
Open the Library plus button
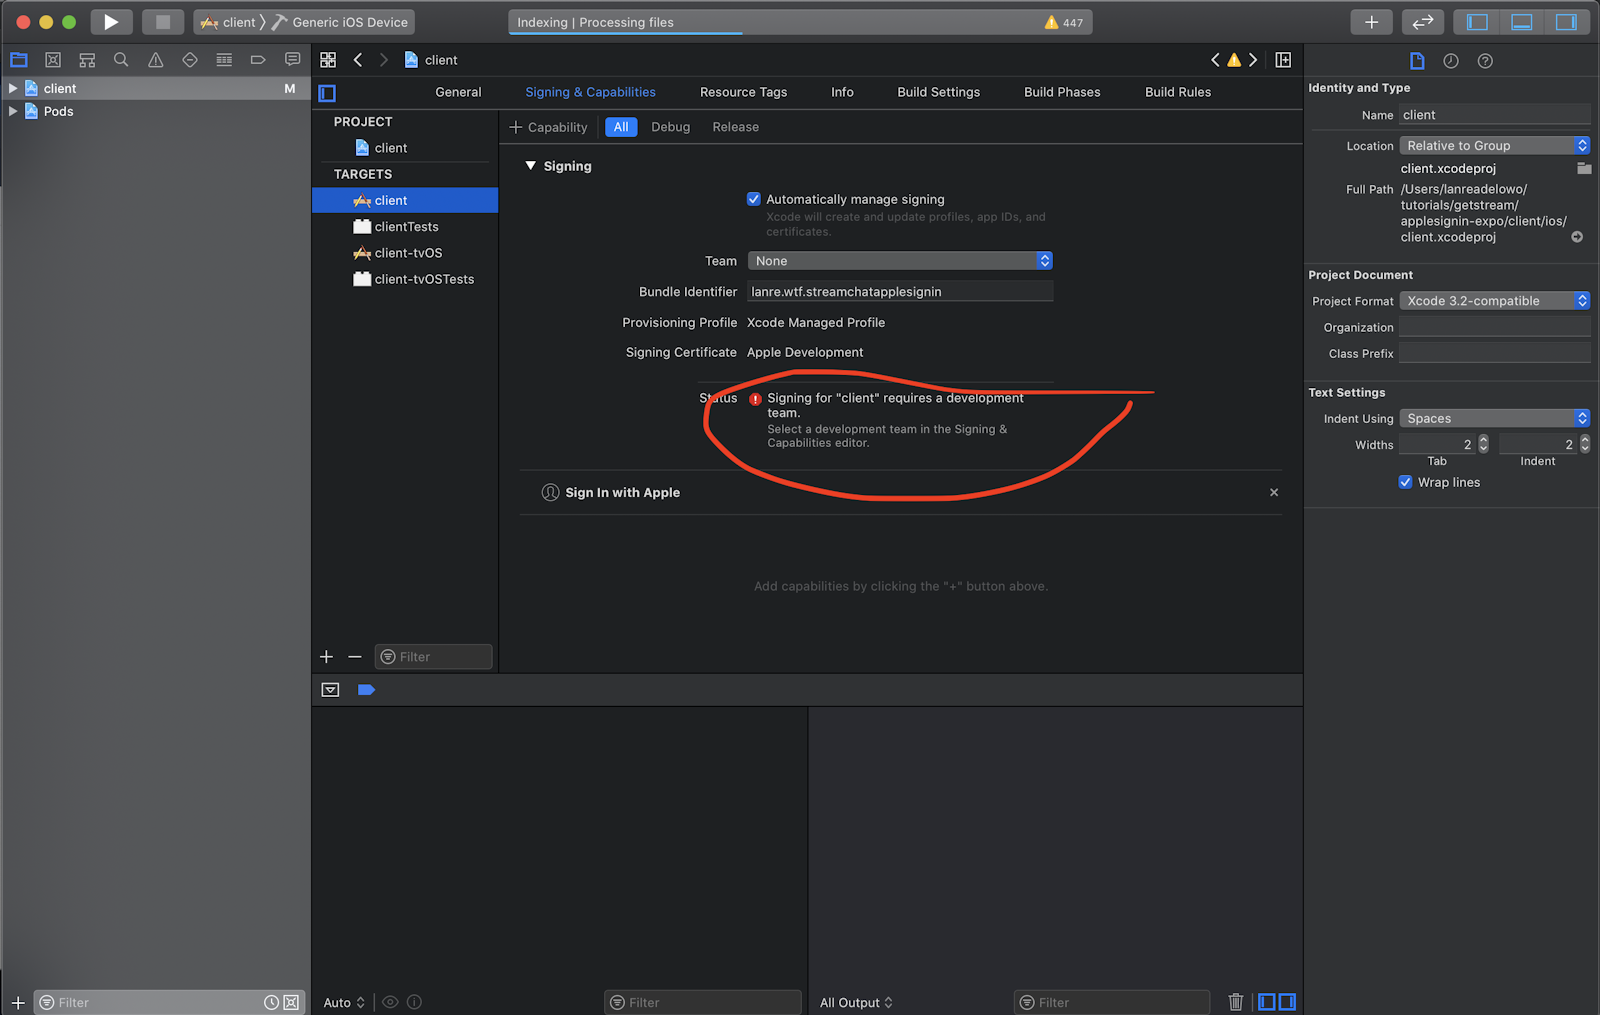point(1371,22)
